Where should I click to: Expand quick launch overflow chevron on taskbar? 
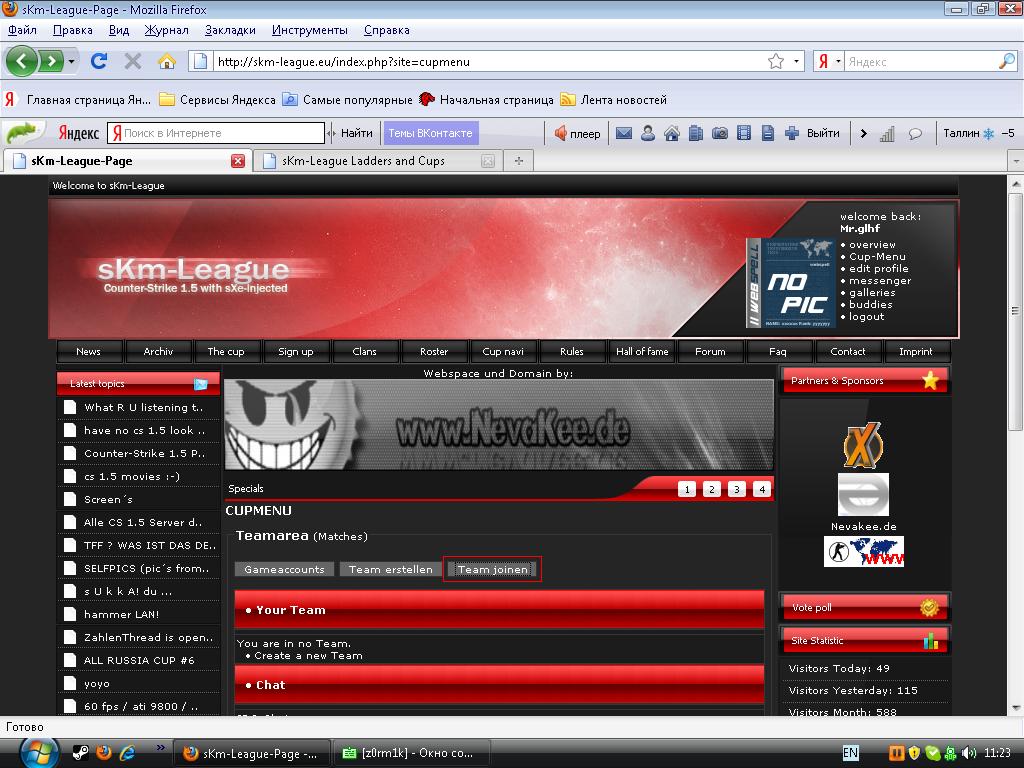pyautogui.click(x=160, y=748)
